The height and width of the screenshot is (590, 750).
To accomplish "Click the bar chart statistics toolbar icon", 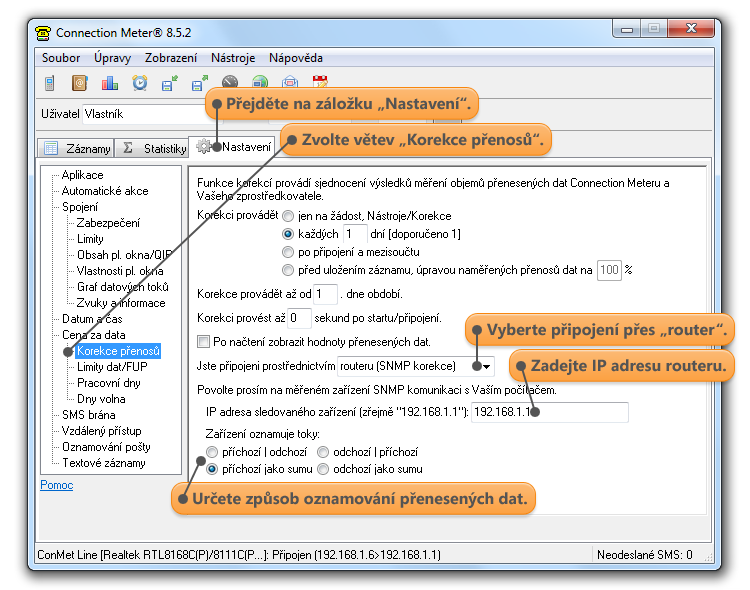I will 110,83.
